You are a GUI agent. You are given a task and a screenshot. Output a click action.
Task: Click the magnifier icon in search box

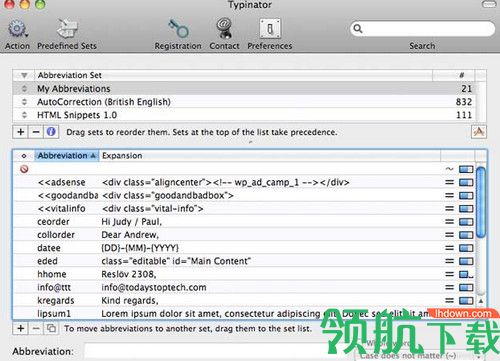pyautogui.click(x=358, y=29)
